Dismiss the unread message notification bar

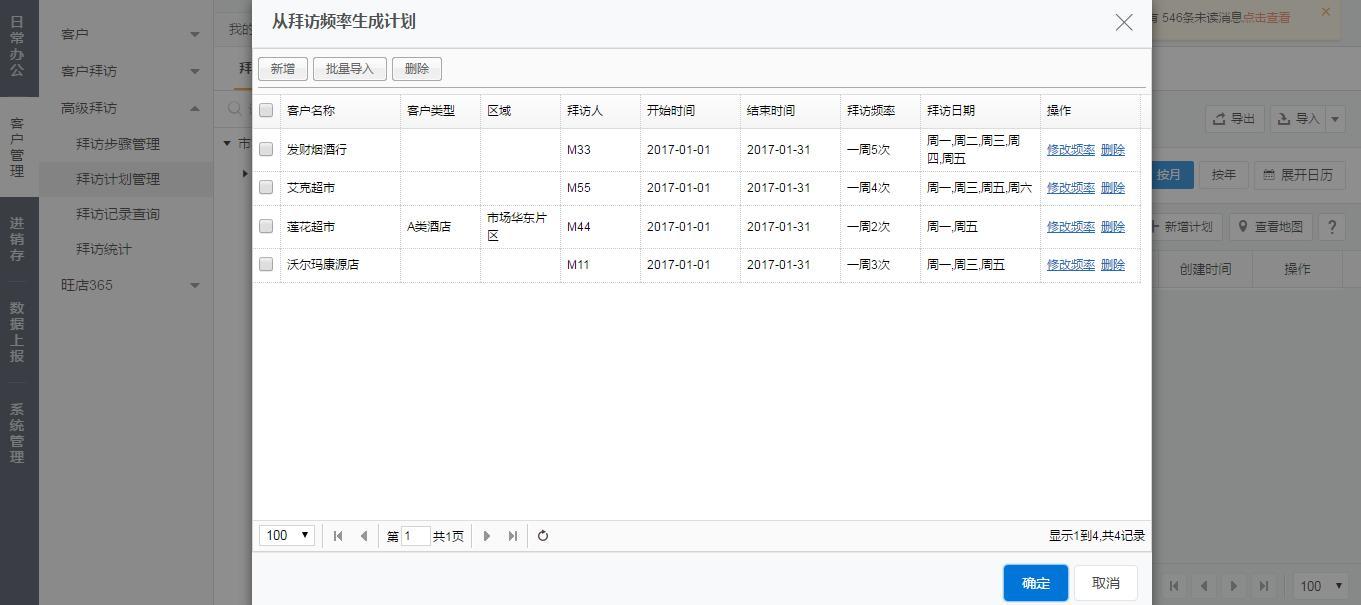tap(1326, 12)
